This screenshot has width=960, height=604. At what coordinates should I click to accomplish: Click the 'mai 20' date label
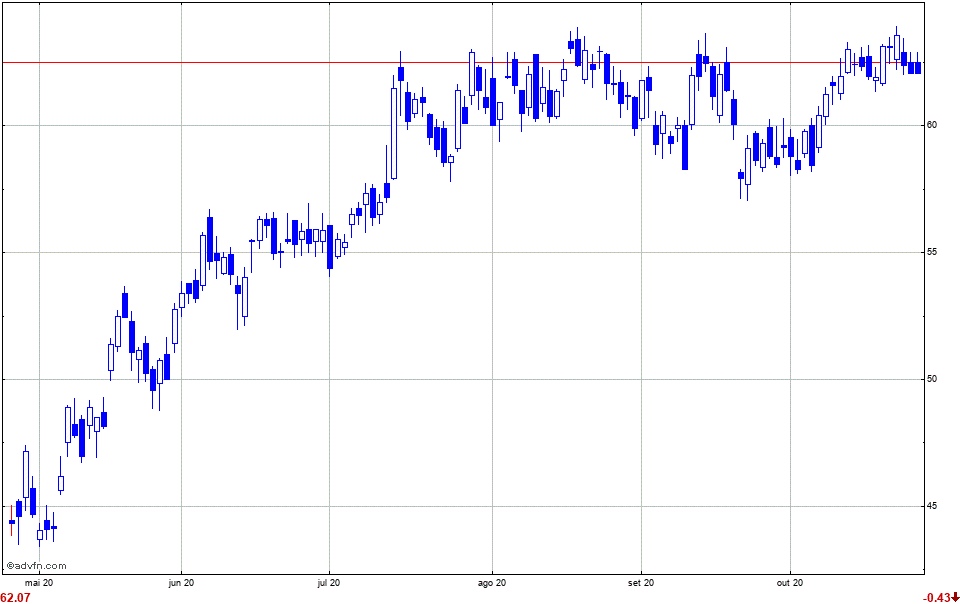click(x=39, y=583)
